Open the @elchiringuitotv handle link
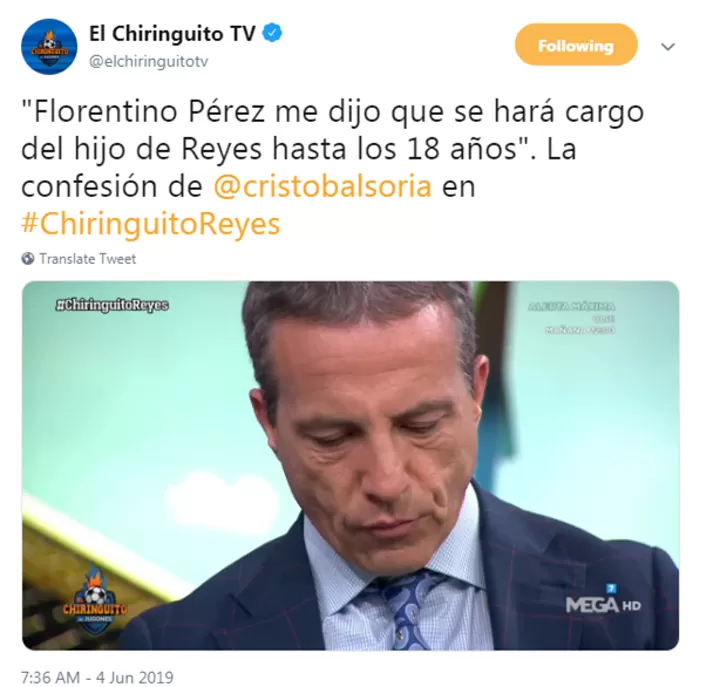The width and height of the screenshot is (720, 687). [148, 62]
